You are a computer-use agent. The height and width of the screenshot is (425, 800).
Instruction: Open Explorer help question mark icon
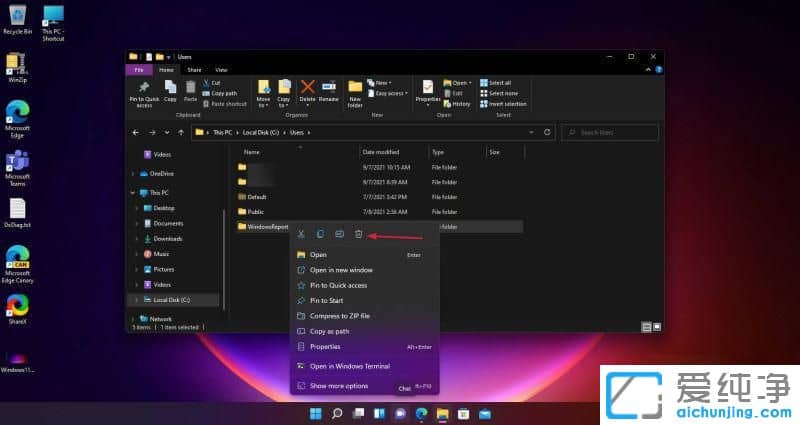pos(659,70)
